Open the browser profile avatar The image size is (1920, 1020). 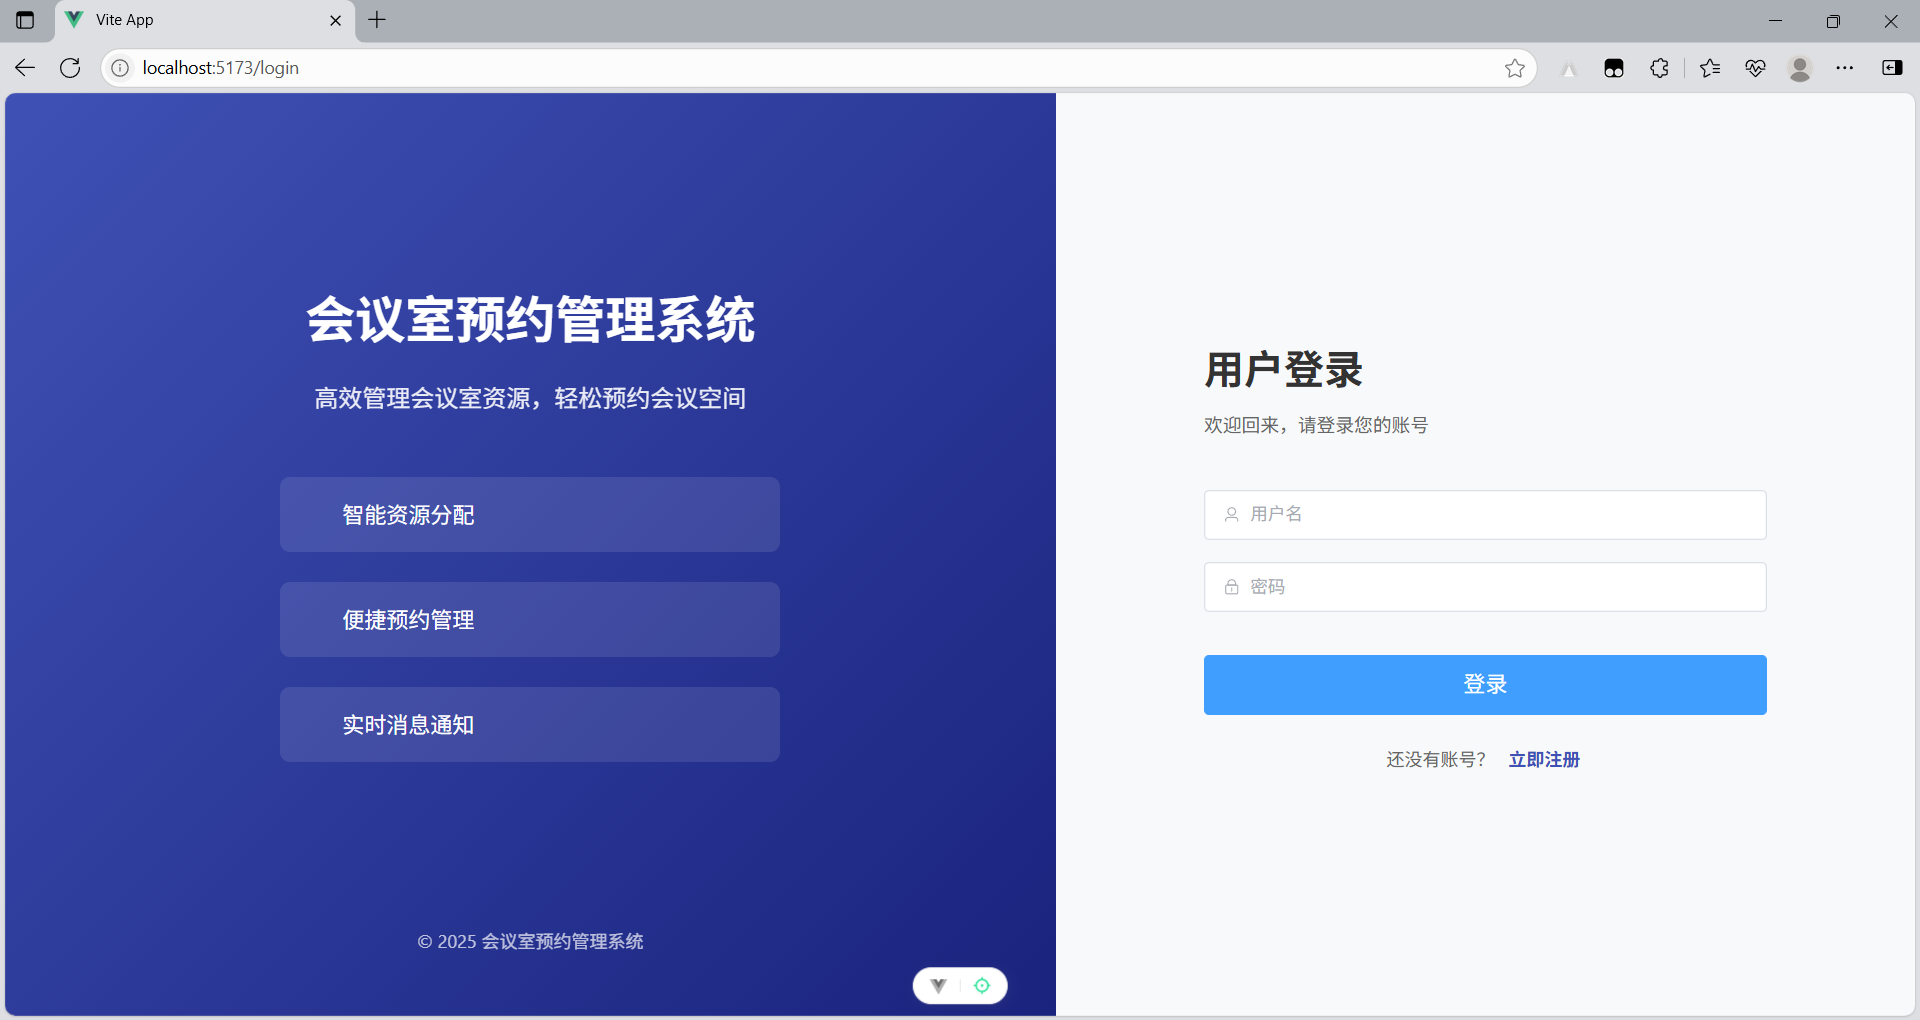pyautogui.click(x=1800, y=68)
